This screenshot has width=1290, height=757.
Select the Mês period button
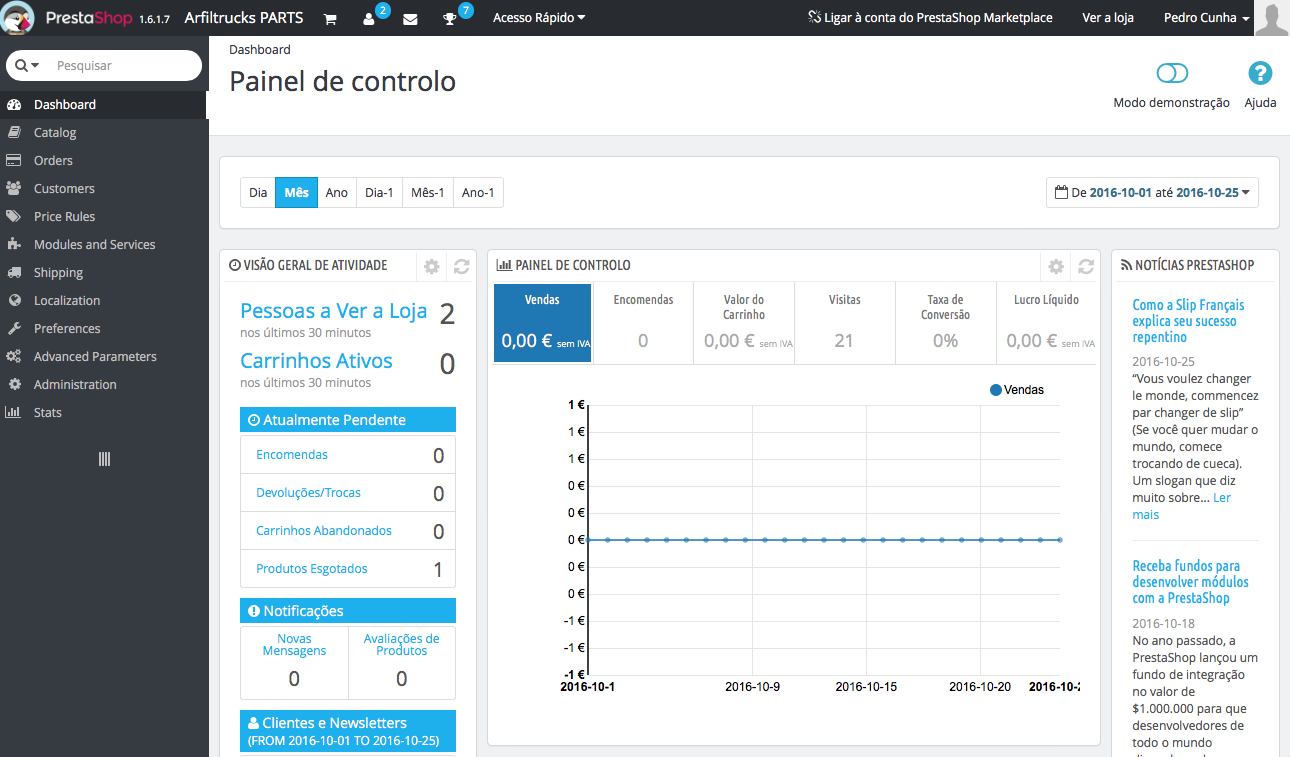click(297, 192)
